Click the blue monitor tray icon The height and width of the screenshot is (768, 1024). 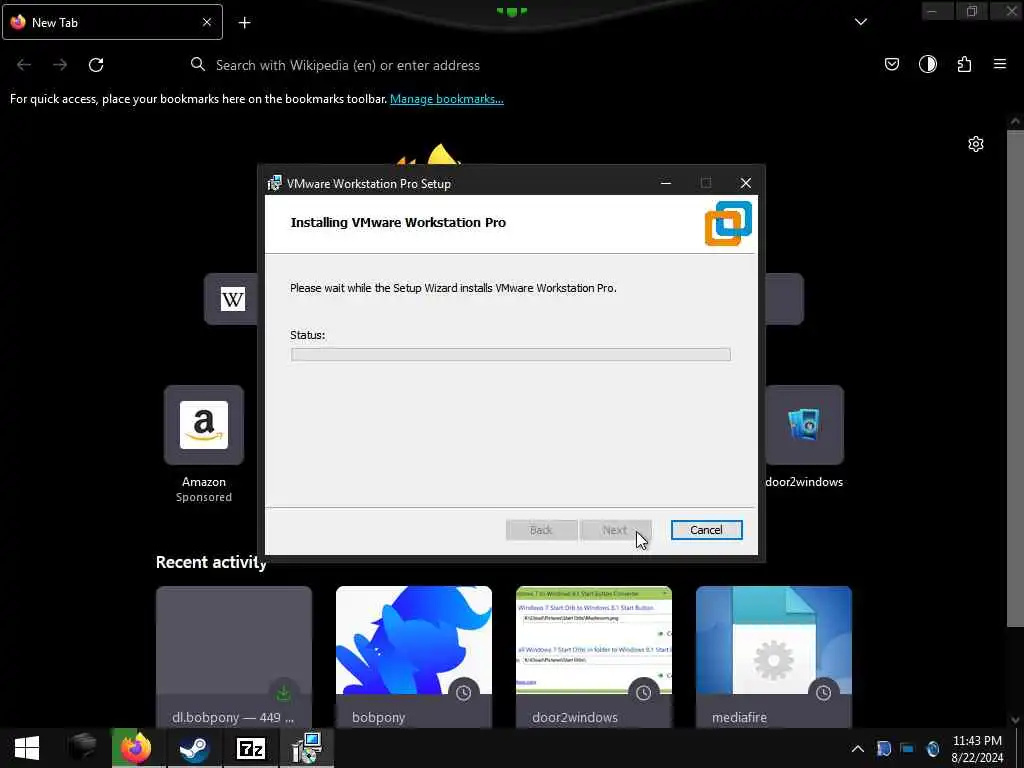[x=907, y=749]
